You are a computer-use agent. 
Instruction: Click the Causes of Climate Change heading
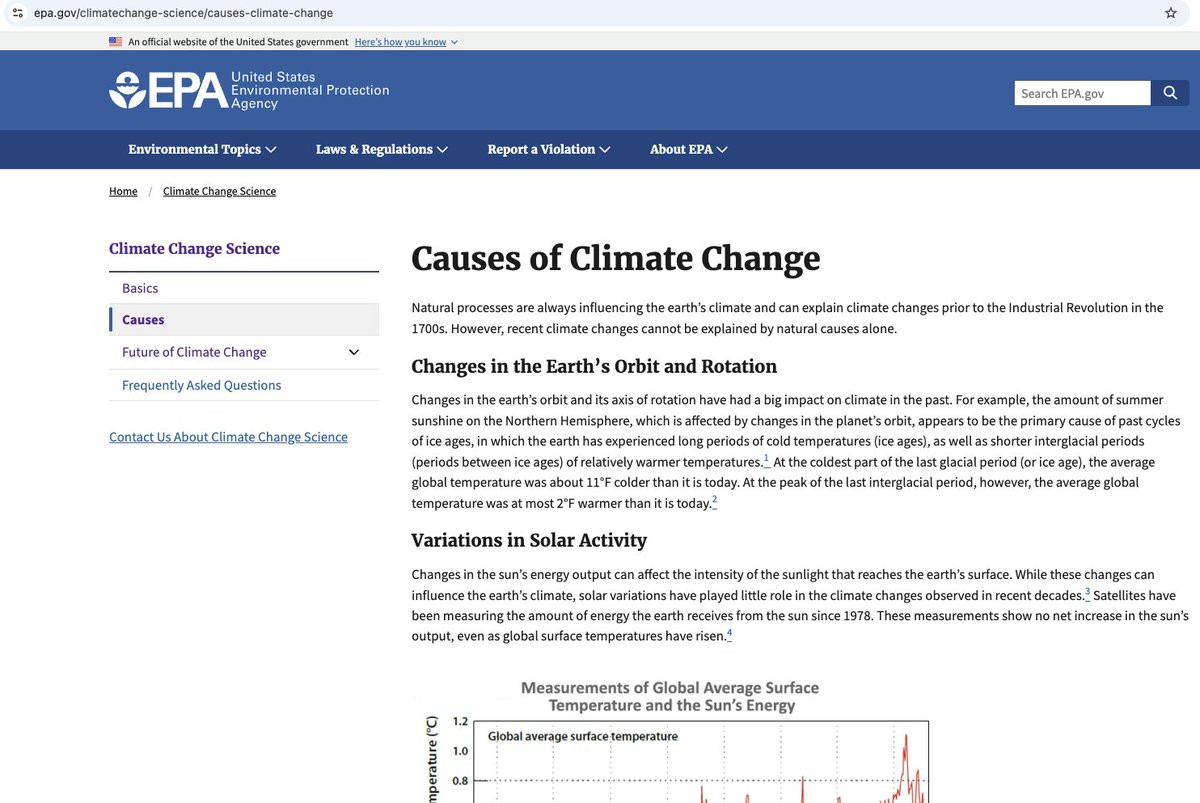click(616, 258)
